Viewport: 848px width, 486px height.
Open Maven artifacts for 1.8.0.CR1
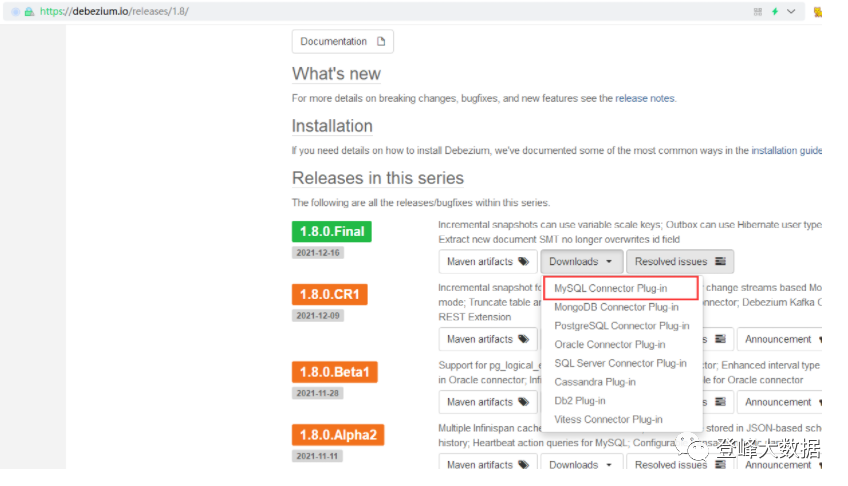pyautogui.click(x=488, y=339)
